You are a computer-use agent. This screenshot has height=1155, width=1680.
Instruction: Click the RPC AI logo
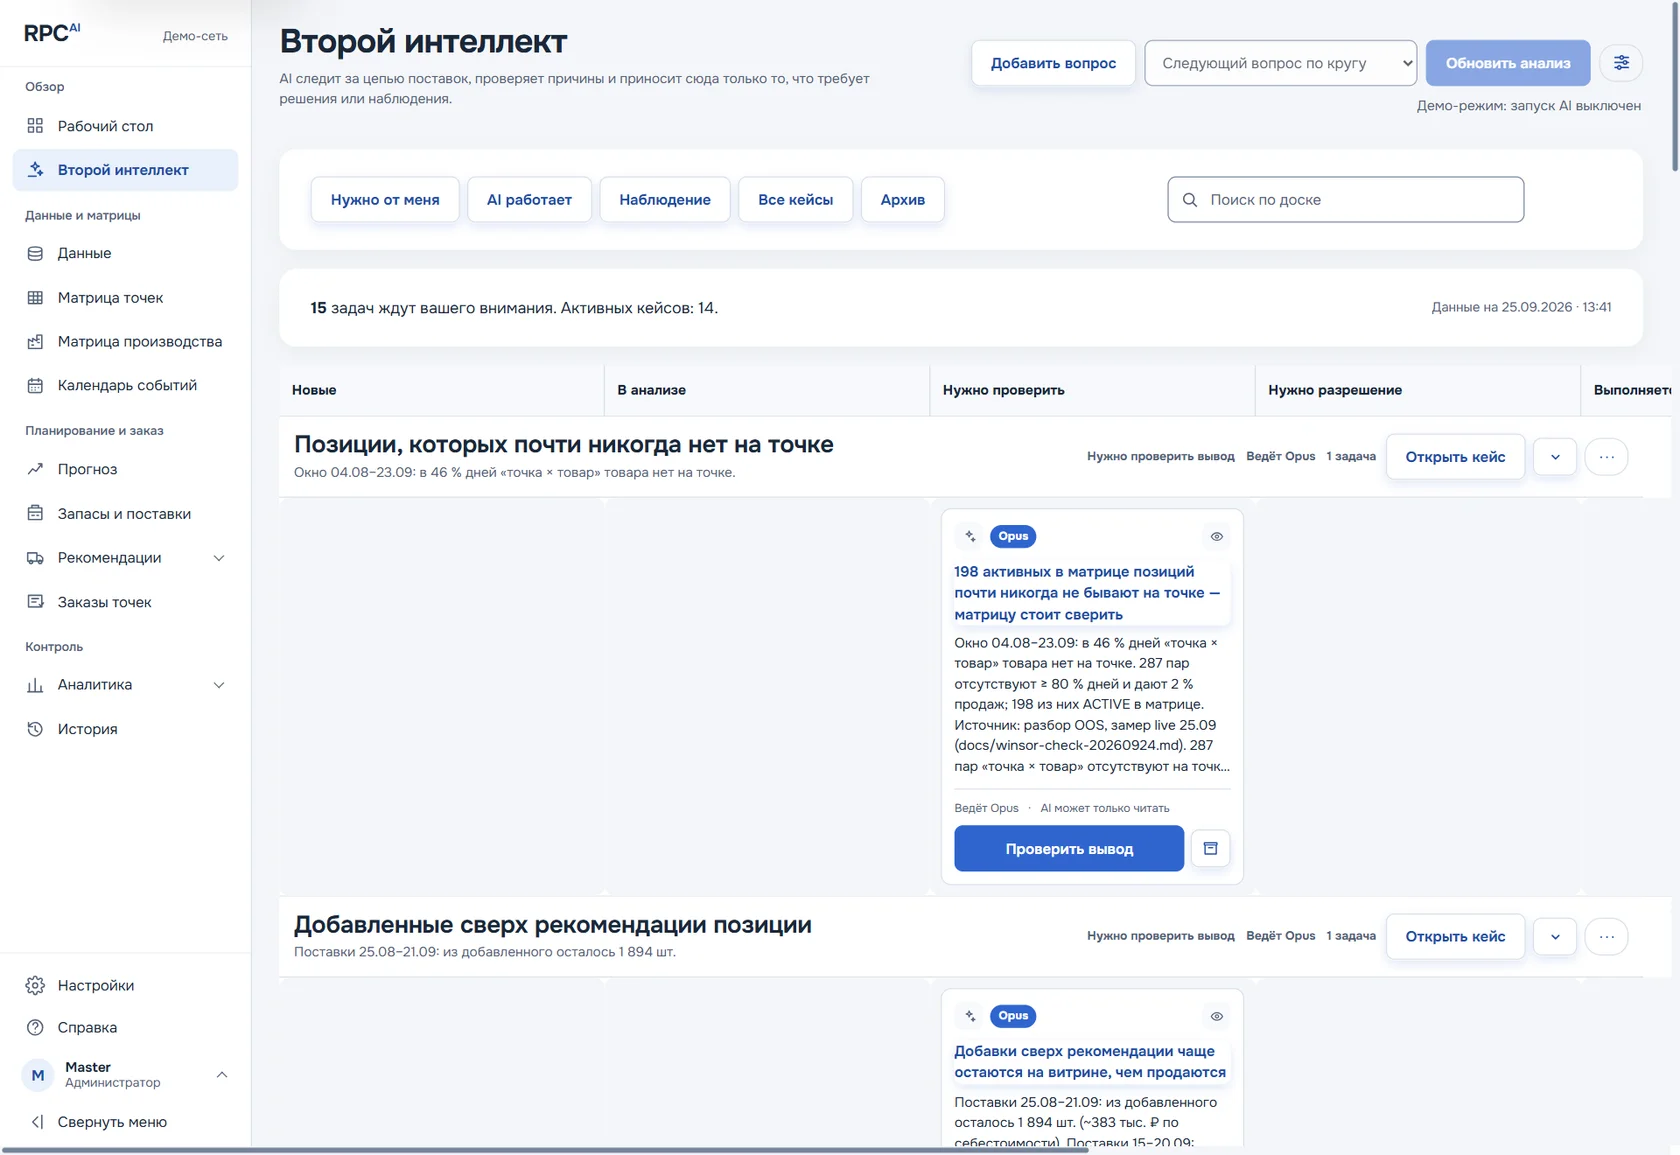(x=52, y=32)
